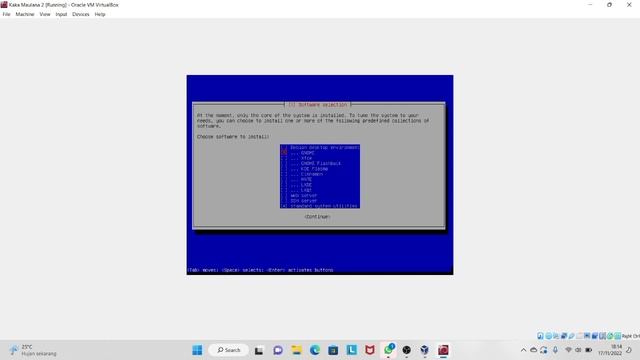Click the VirtualBox recording status indicator
640x360 pixels.
(x=595, y=336)
